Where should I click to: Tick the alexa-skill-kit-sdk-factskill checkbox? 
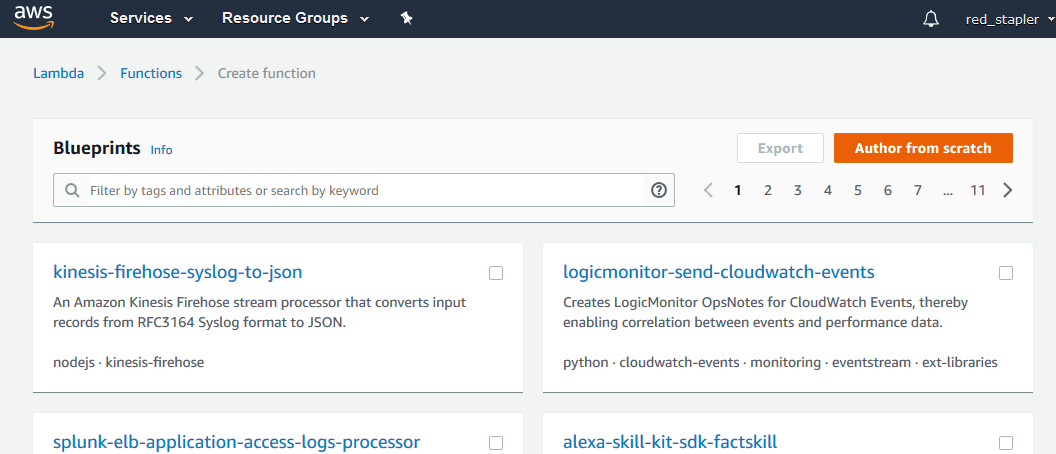1005,443
